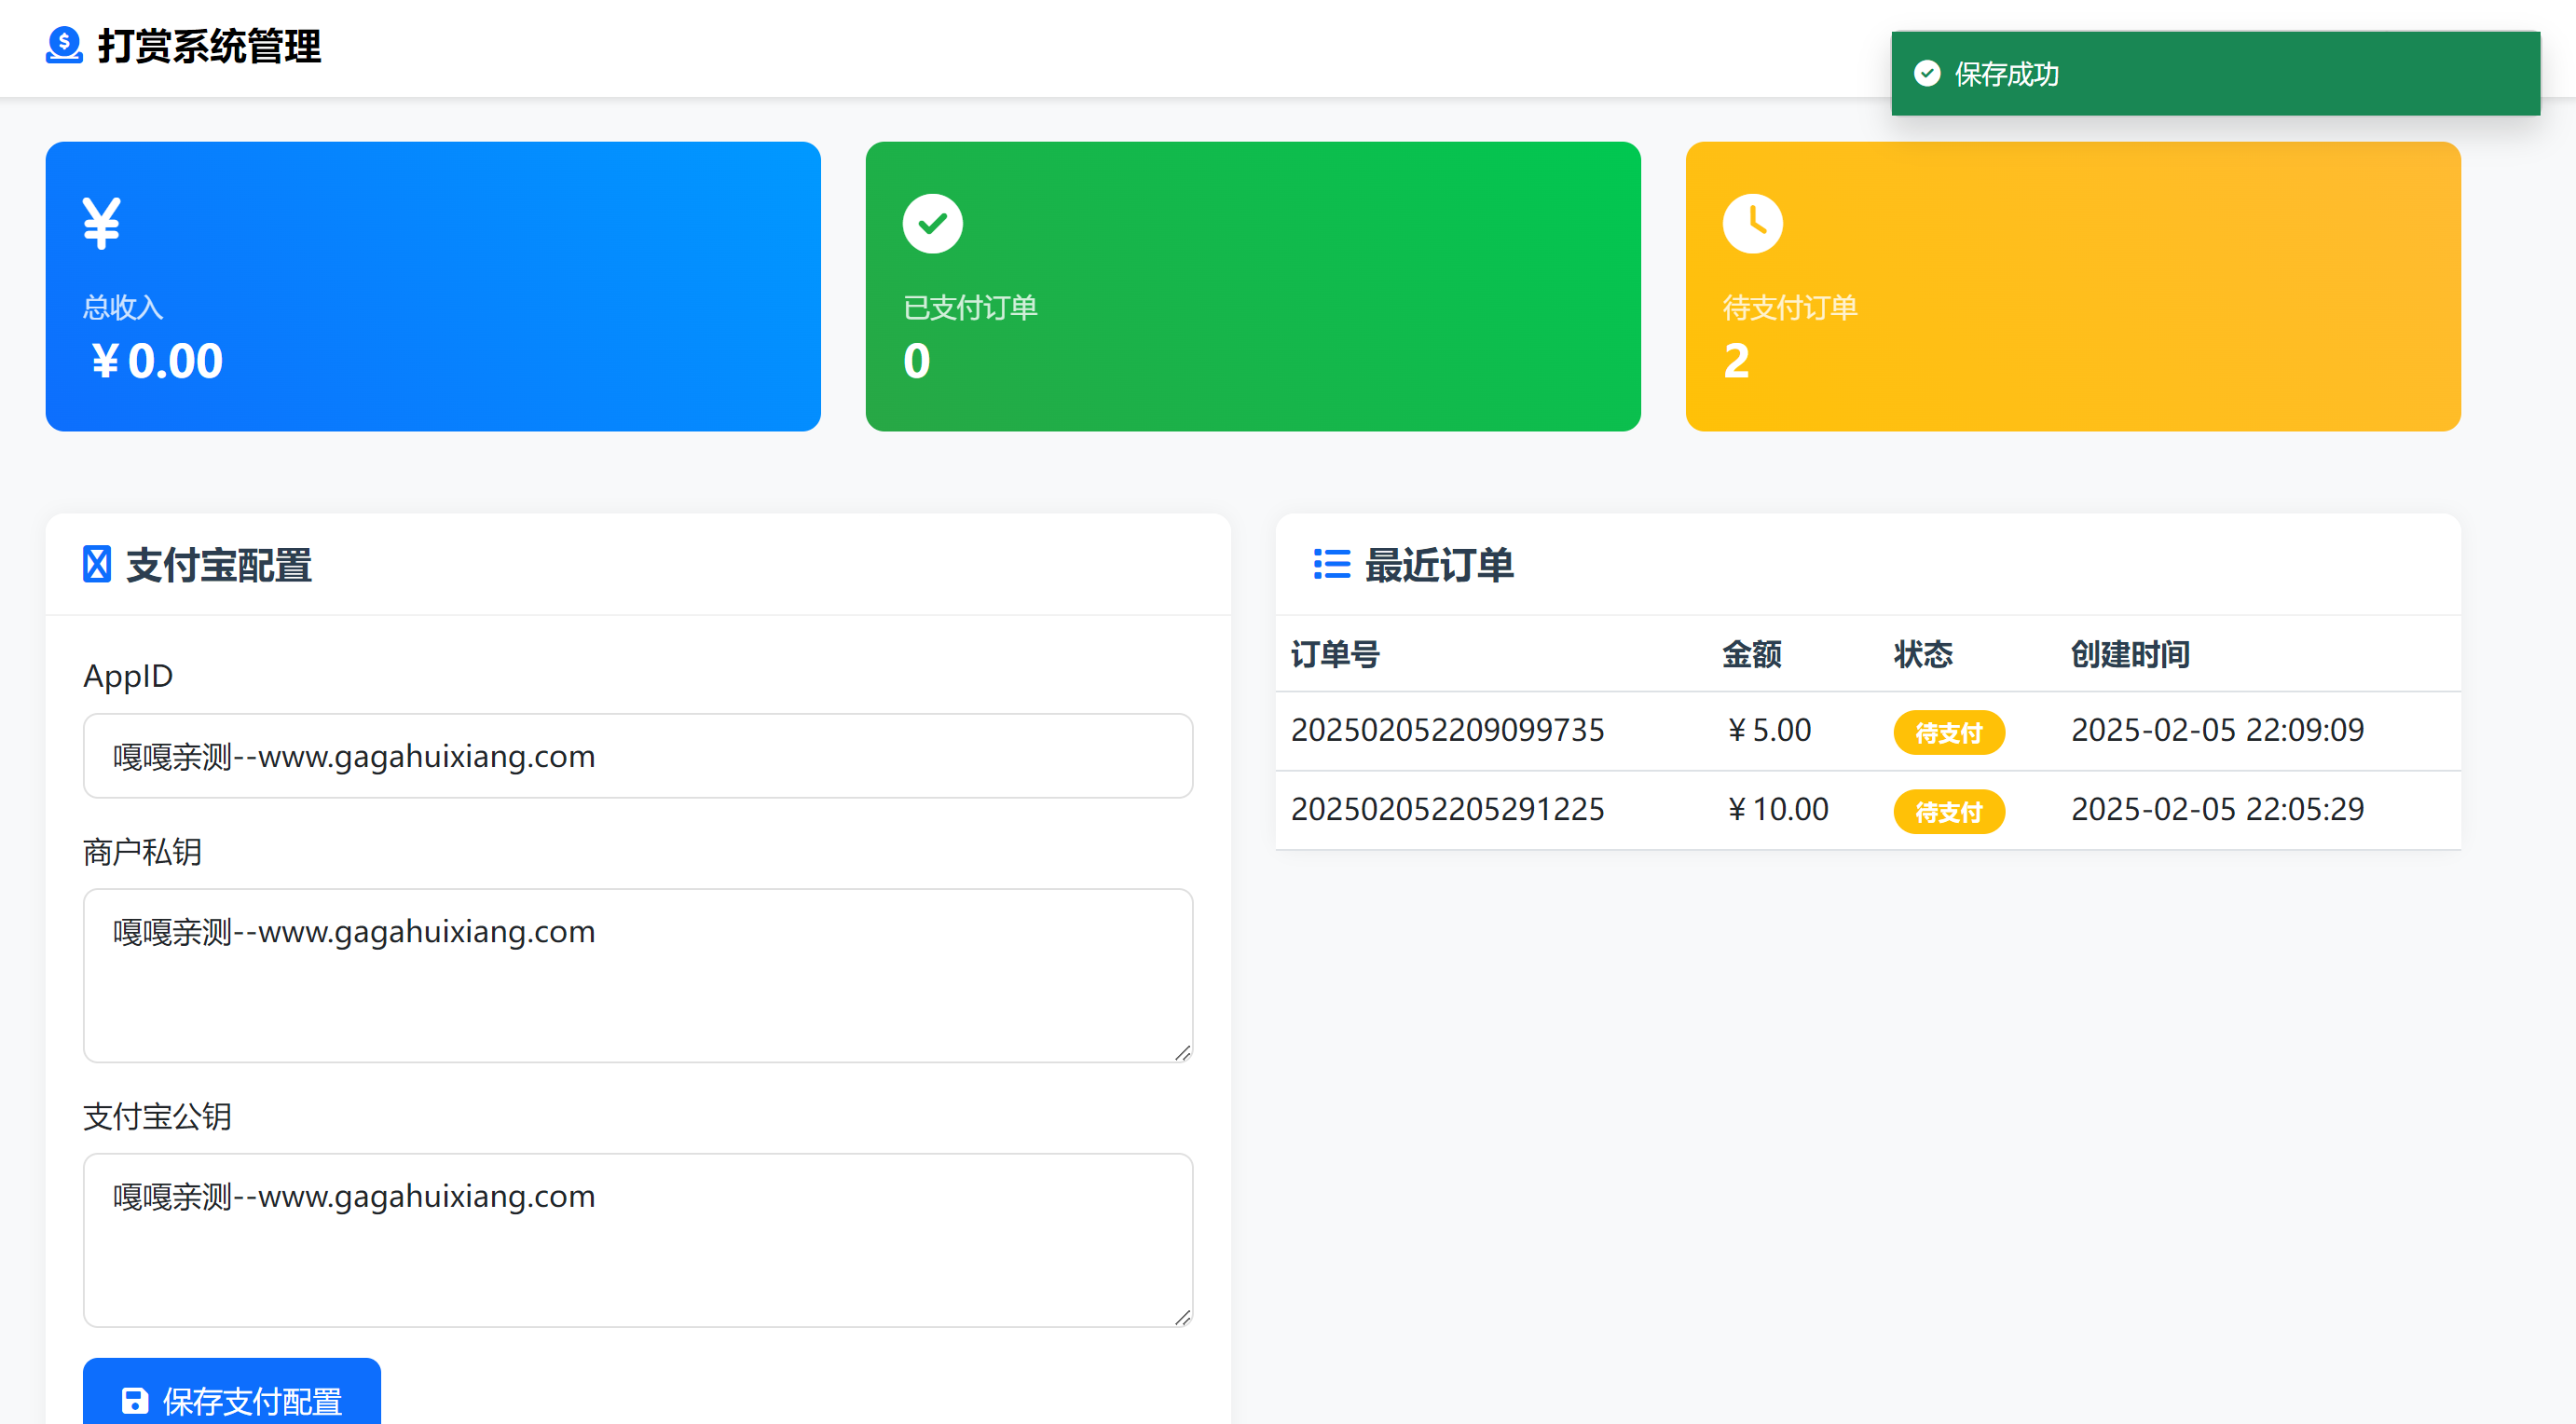Click the 待支付订单 count 2
Screen dimensions: 2576x1424
[1736, 361]
